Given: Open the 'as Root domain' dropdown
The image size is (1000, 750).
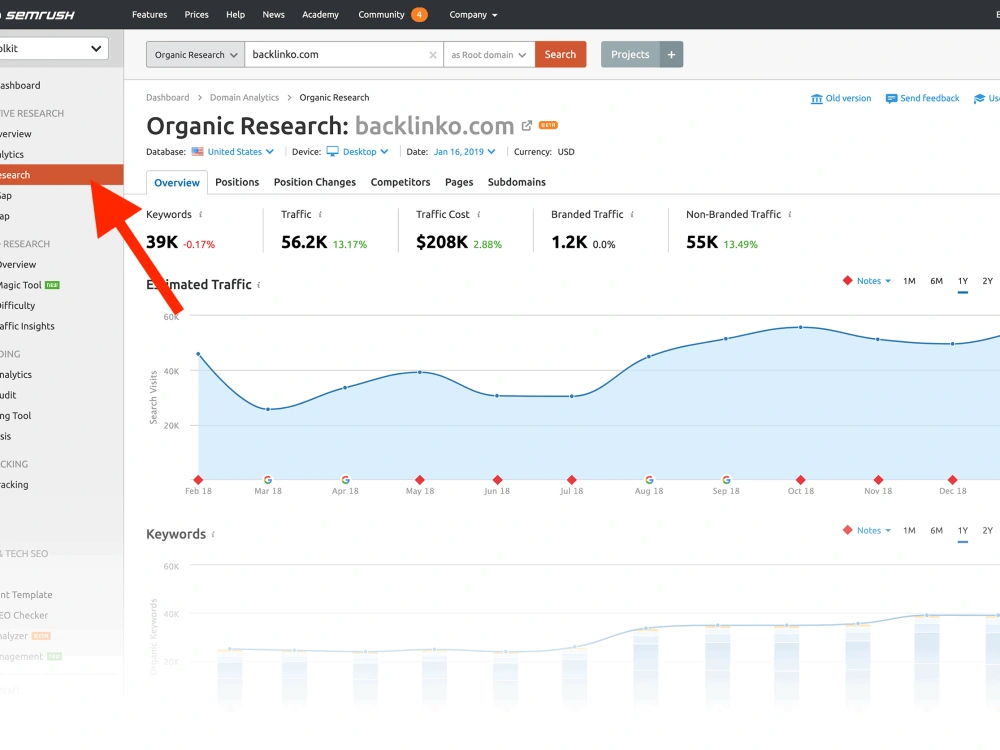Looking at the screenshot, I should point(489,54).
